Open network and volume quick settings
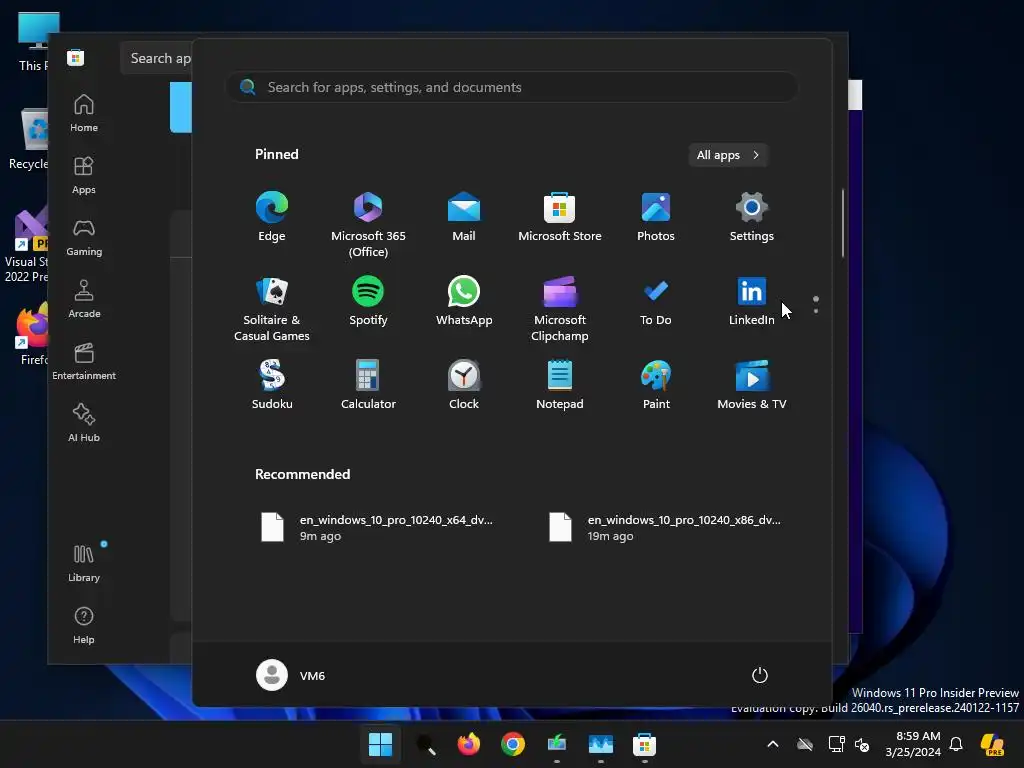1024x768 pixels. click(848, 744)
